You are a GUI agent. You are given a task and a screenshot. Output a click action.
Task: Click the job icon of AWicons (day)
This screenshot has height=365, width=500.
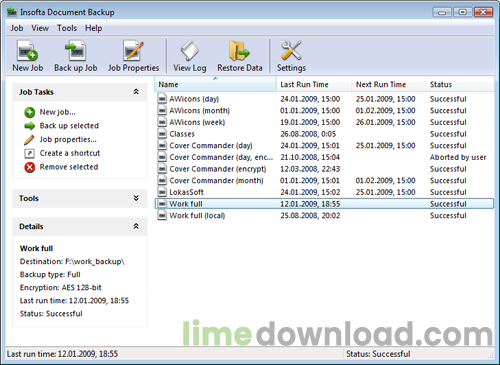(162, 99)
